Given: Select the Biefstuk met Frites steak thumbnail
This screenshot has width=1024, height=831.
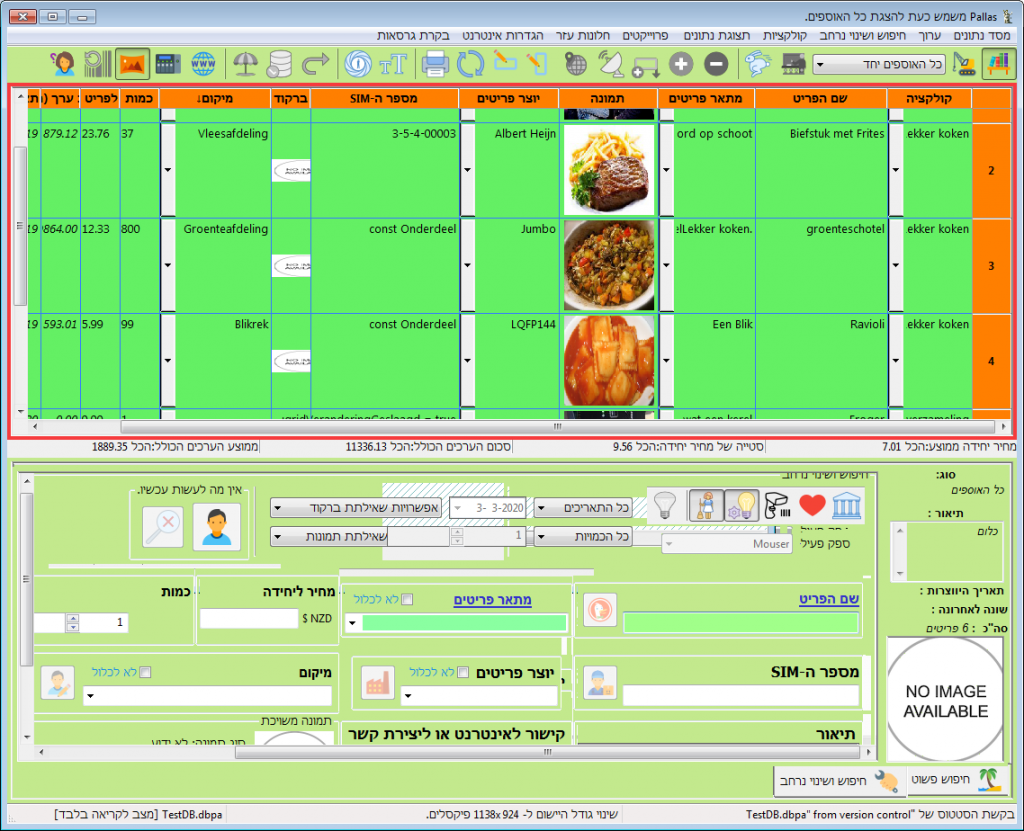Looking at the screenshot, I should point(609,170).
